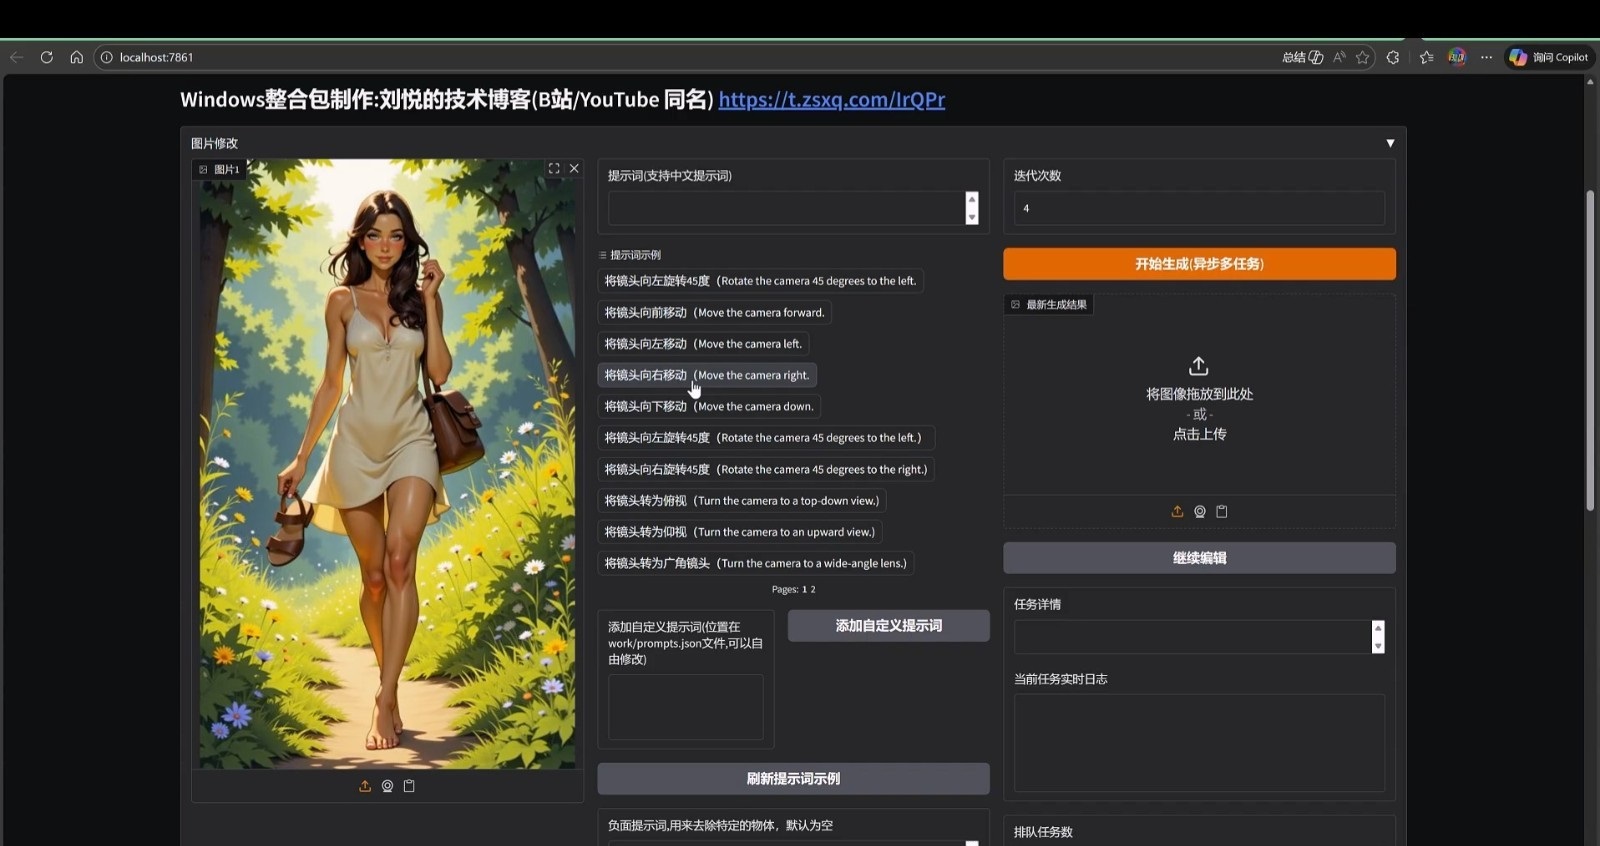This screenshot has width=1600, height=846.
Task: Click the page's vertical scrollbar thumb
Action: (x=1590, y=350)
